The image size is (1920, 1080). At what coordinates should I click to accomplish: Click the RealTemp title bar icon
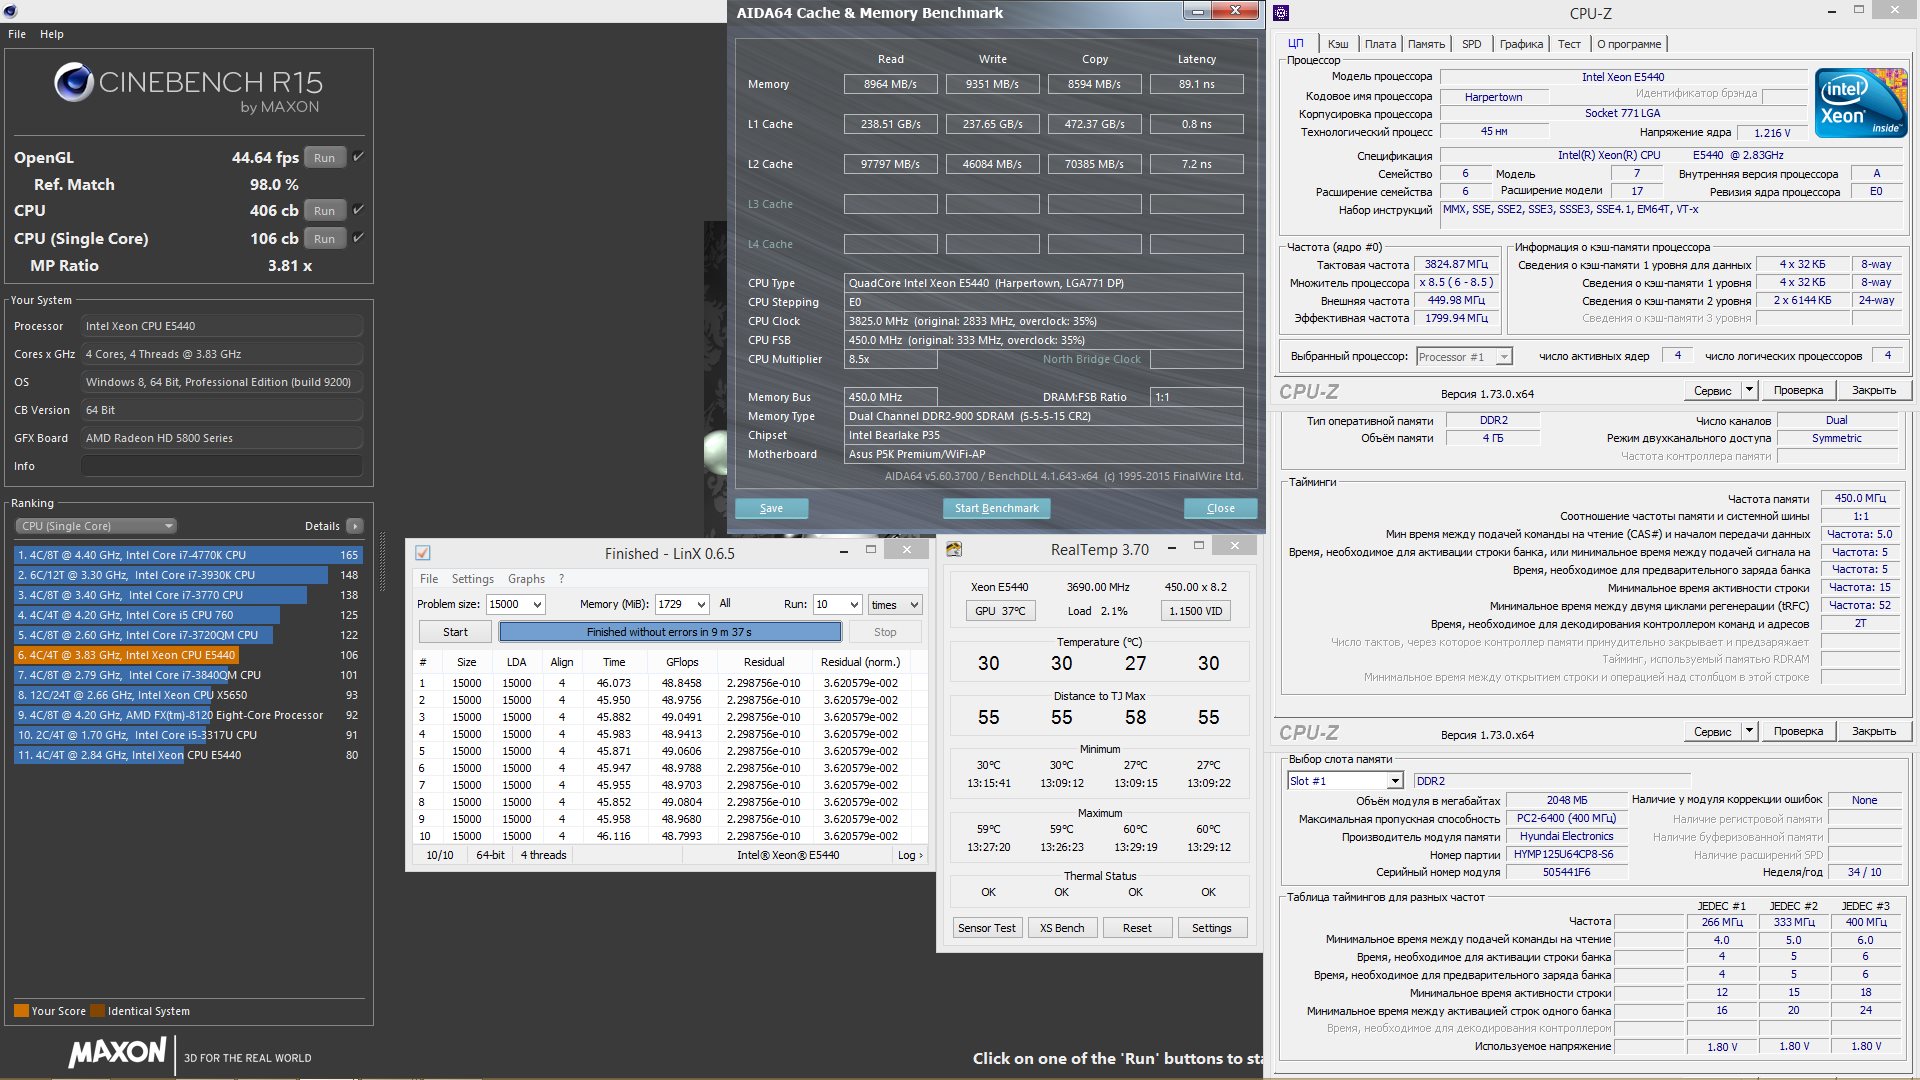click(954, 549)
